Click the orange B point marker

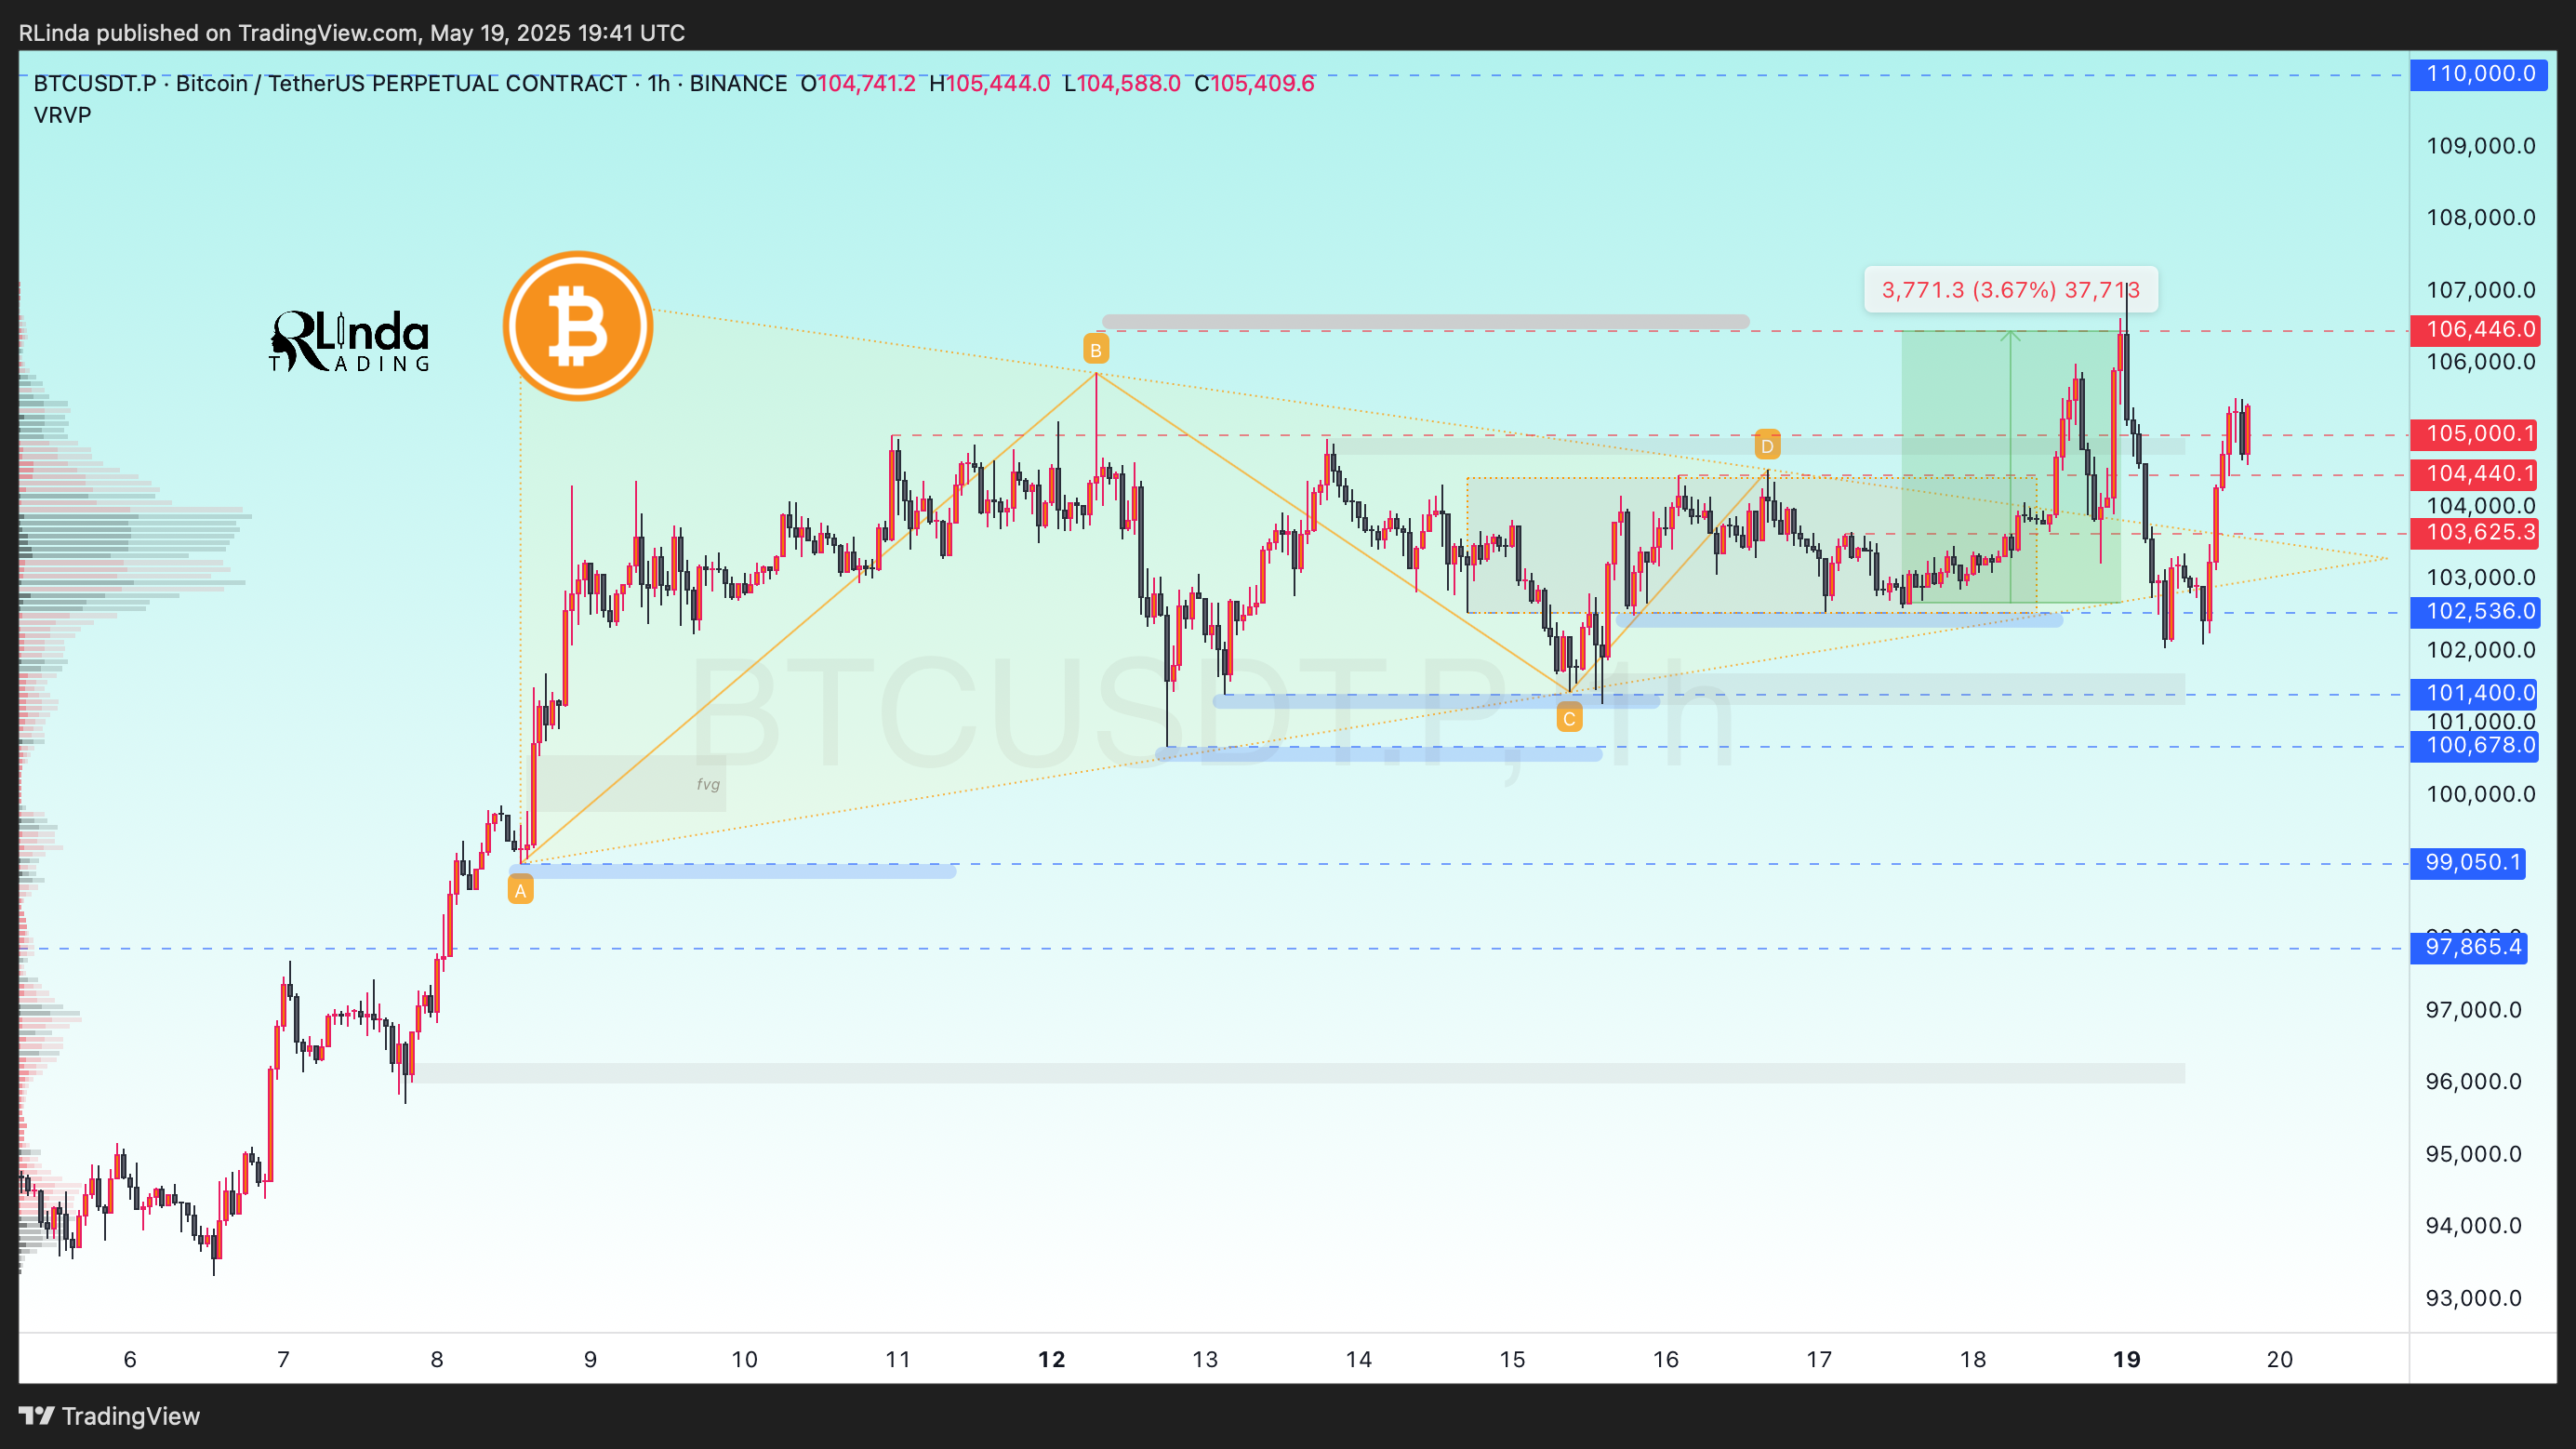pos(1096,350)
